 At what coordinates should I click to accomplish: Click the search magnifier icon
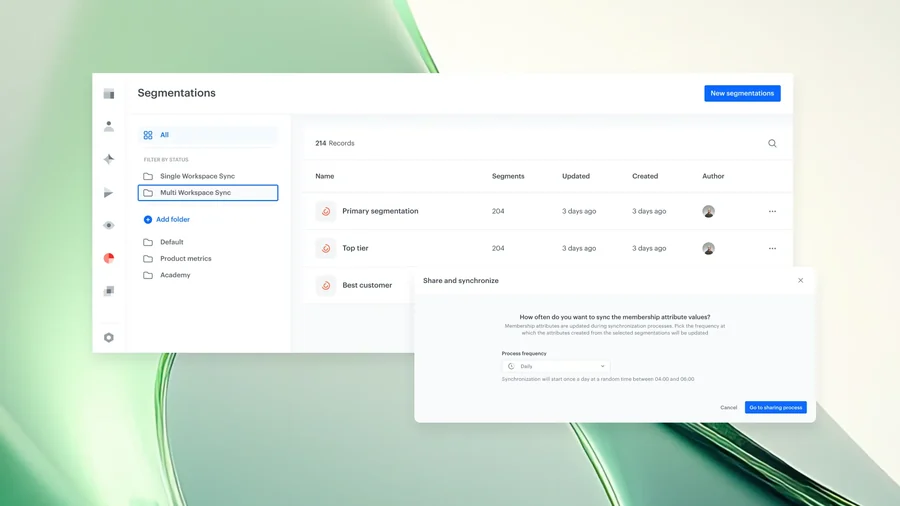point(772,143)
